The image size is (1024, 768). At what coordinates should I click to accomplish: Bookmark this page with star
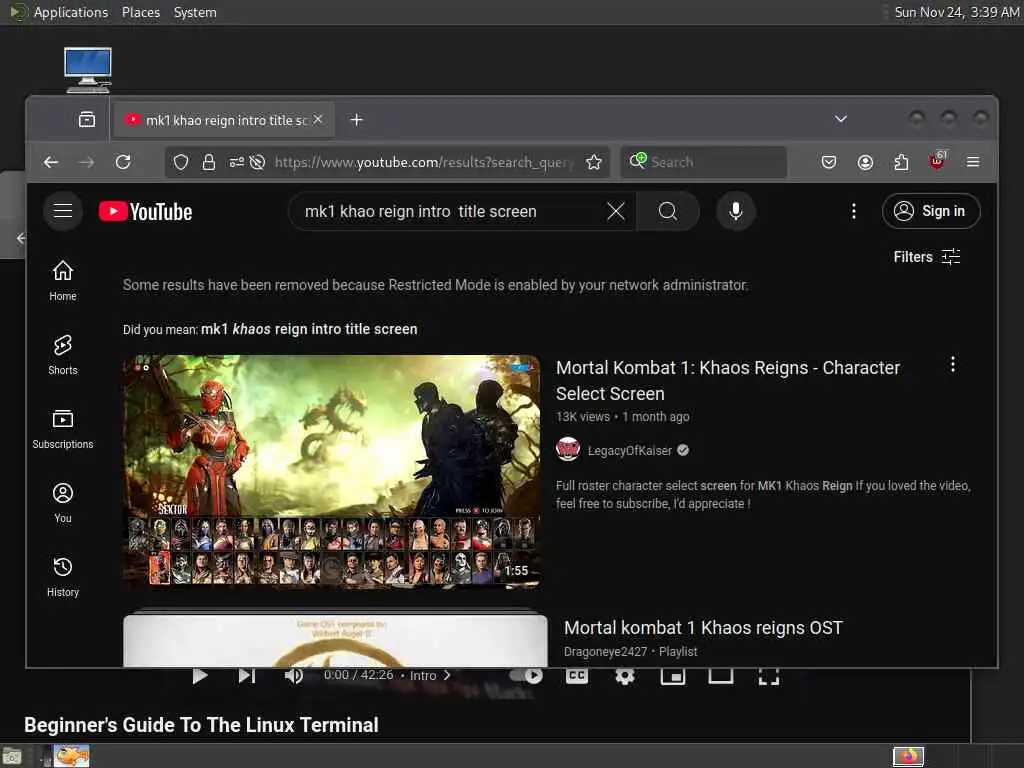[594, 162]
